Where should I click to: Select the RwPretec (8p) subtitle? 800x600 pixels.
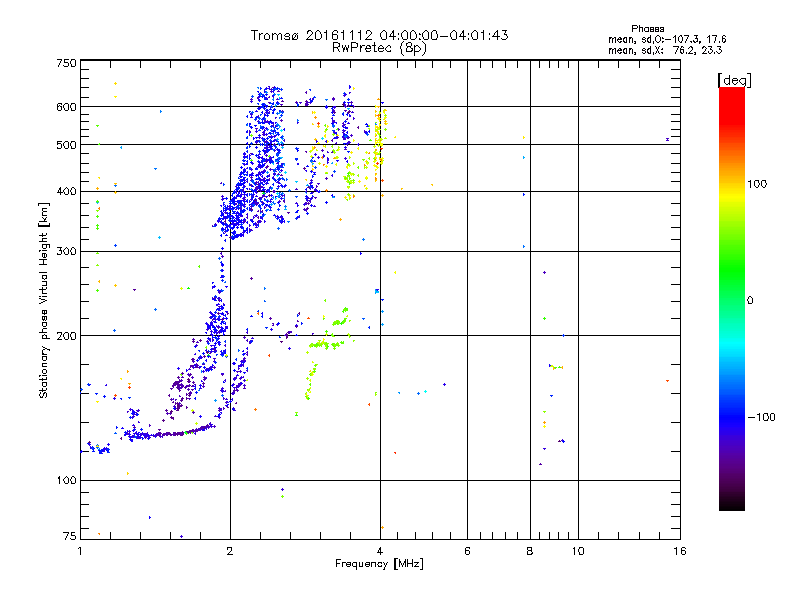[379, 47]
